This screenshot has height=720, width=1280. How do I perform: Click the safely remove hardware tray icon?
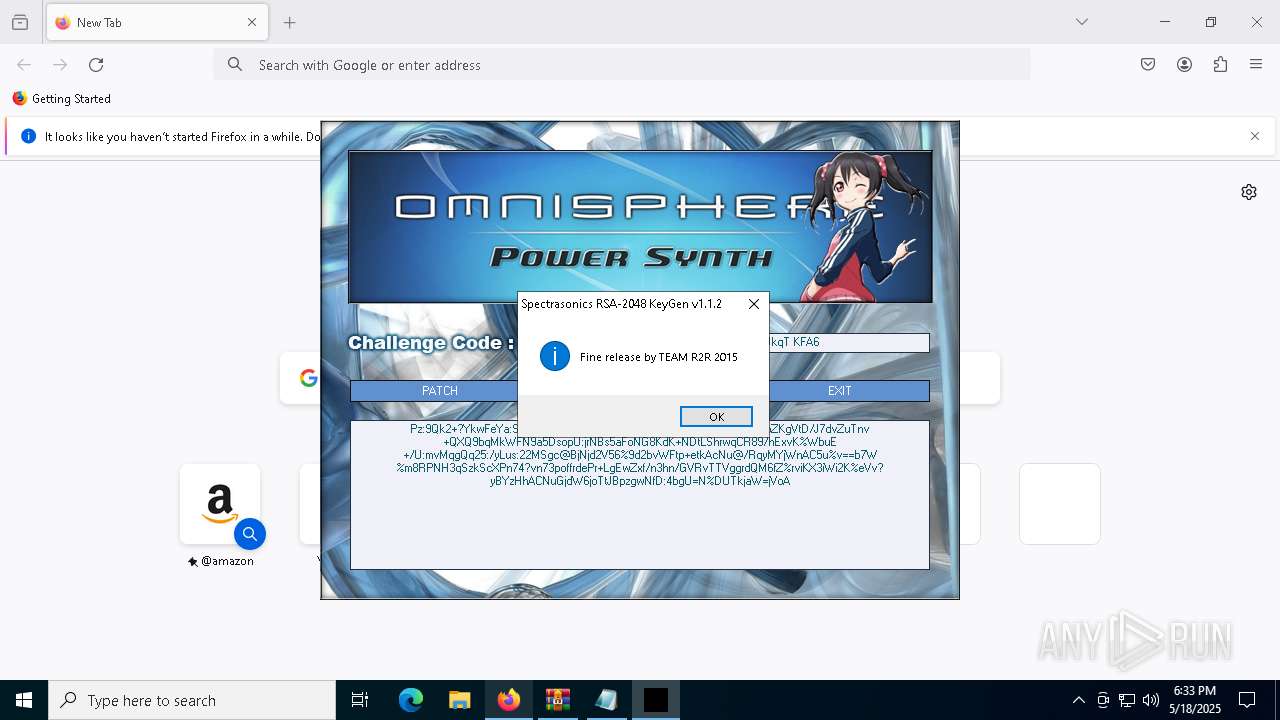tap(1103, 700)
